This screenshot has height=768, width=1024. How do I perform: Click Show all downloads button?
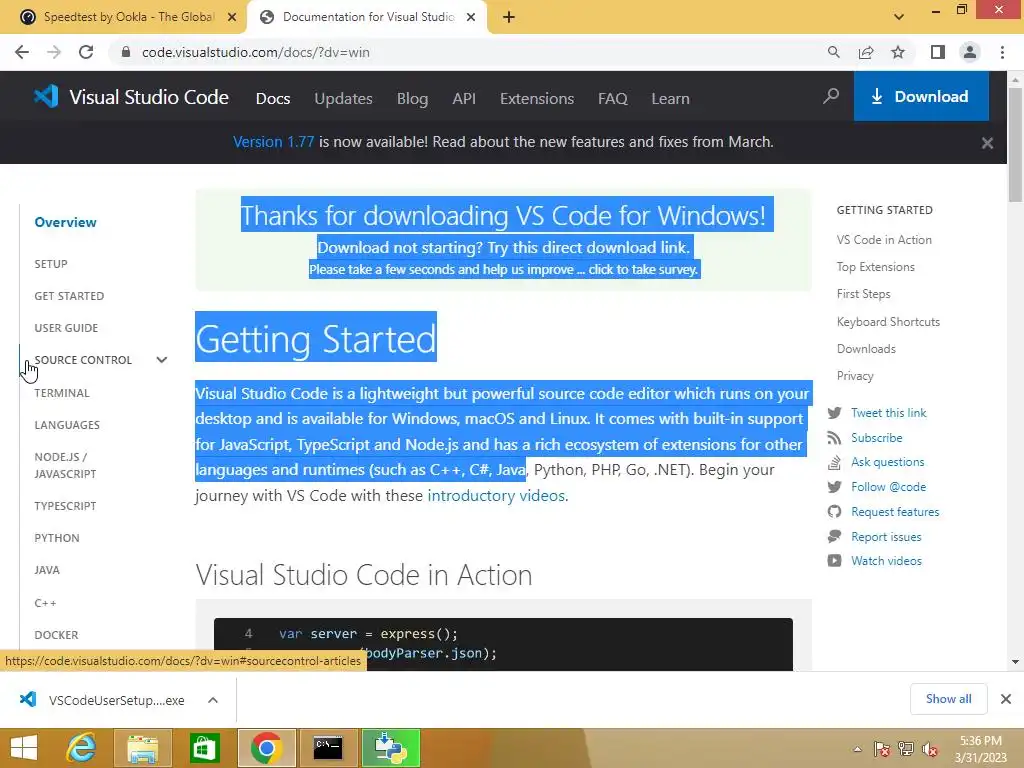point(948,699)
